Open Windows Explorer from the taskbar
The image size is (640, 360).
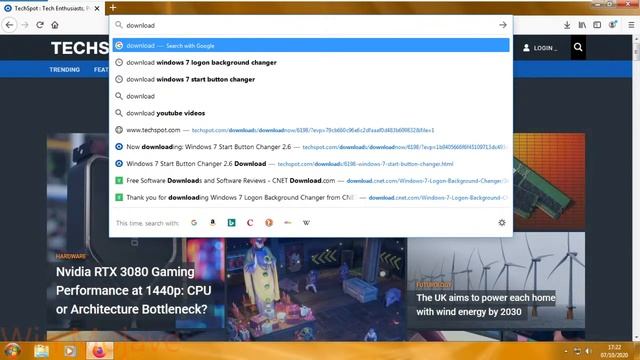click(x=42, y=351)
